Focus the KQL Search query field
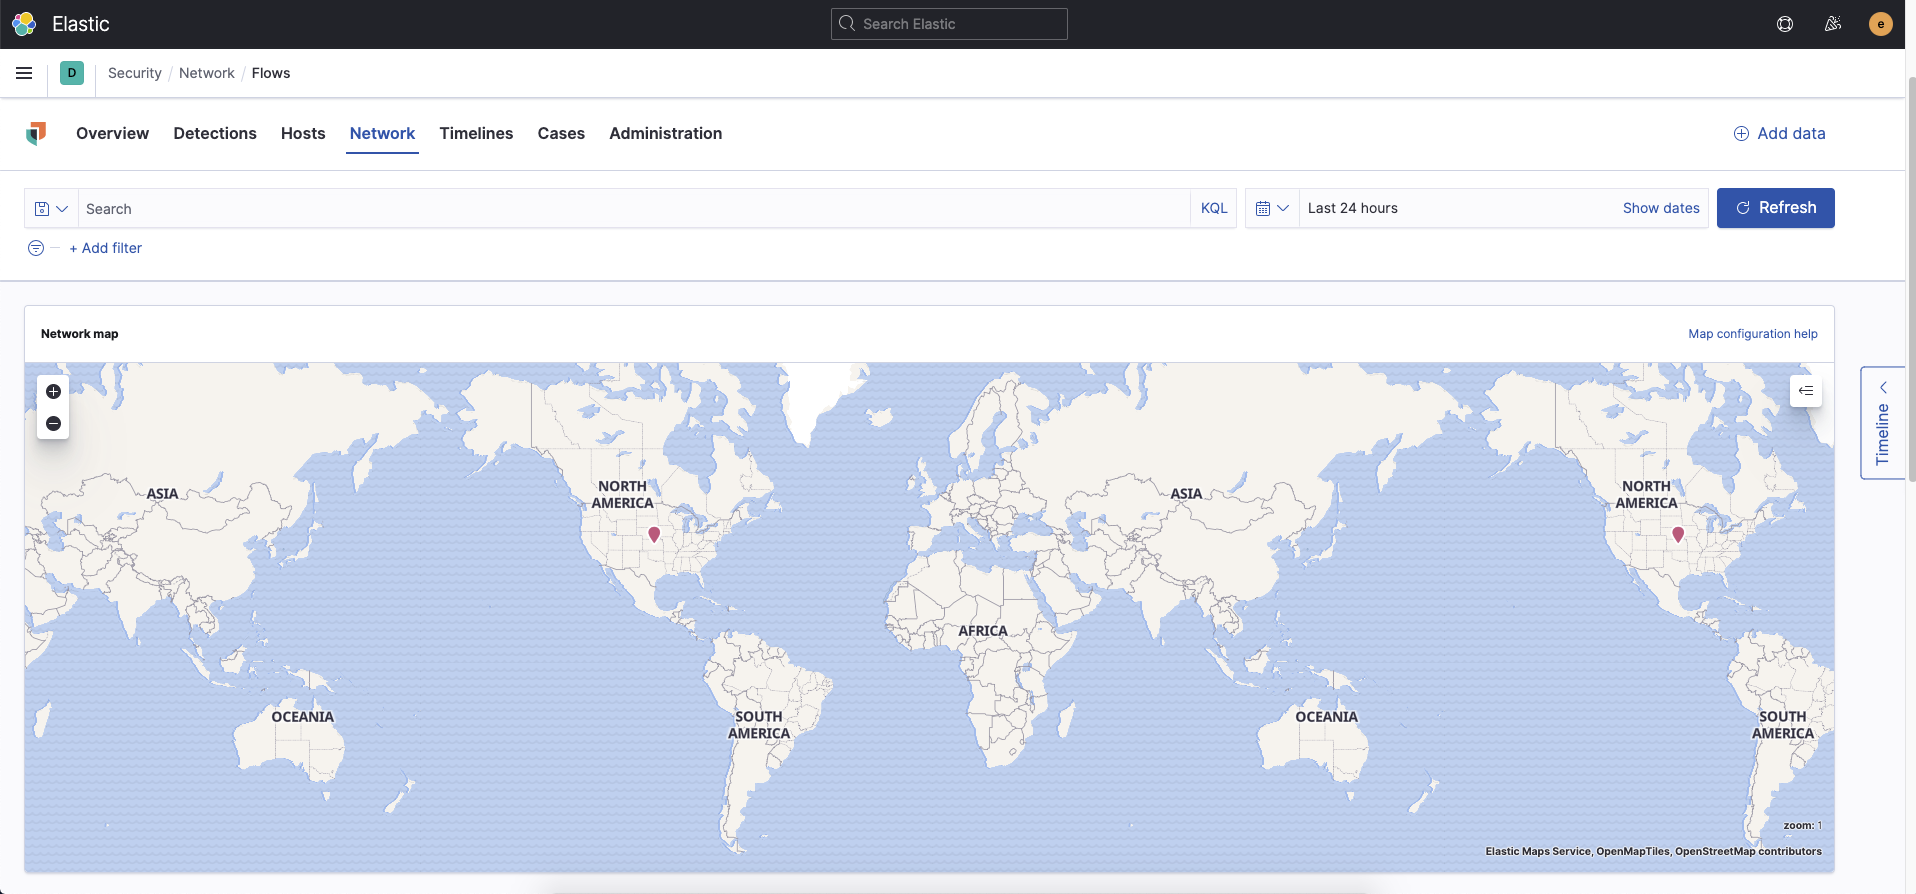The image size is (1916, 894). (634, 209)
